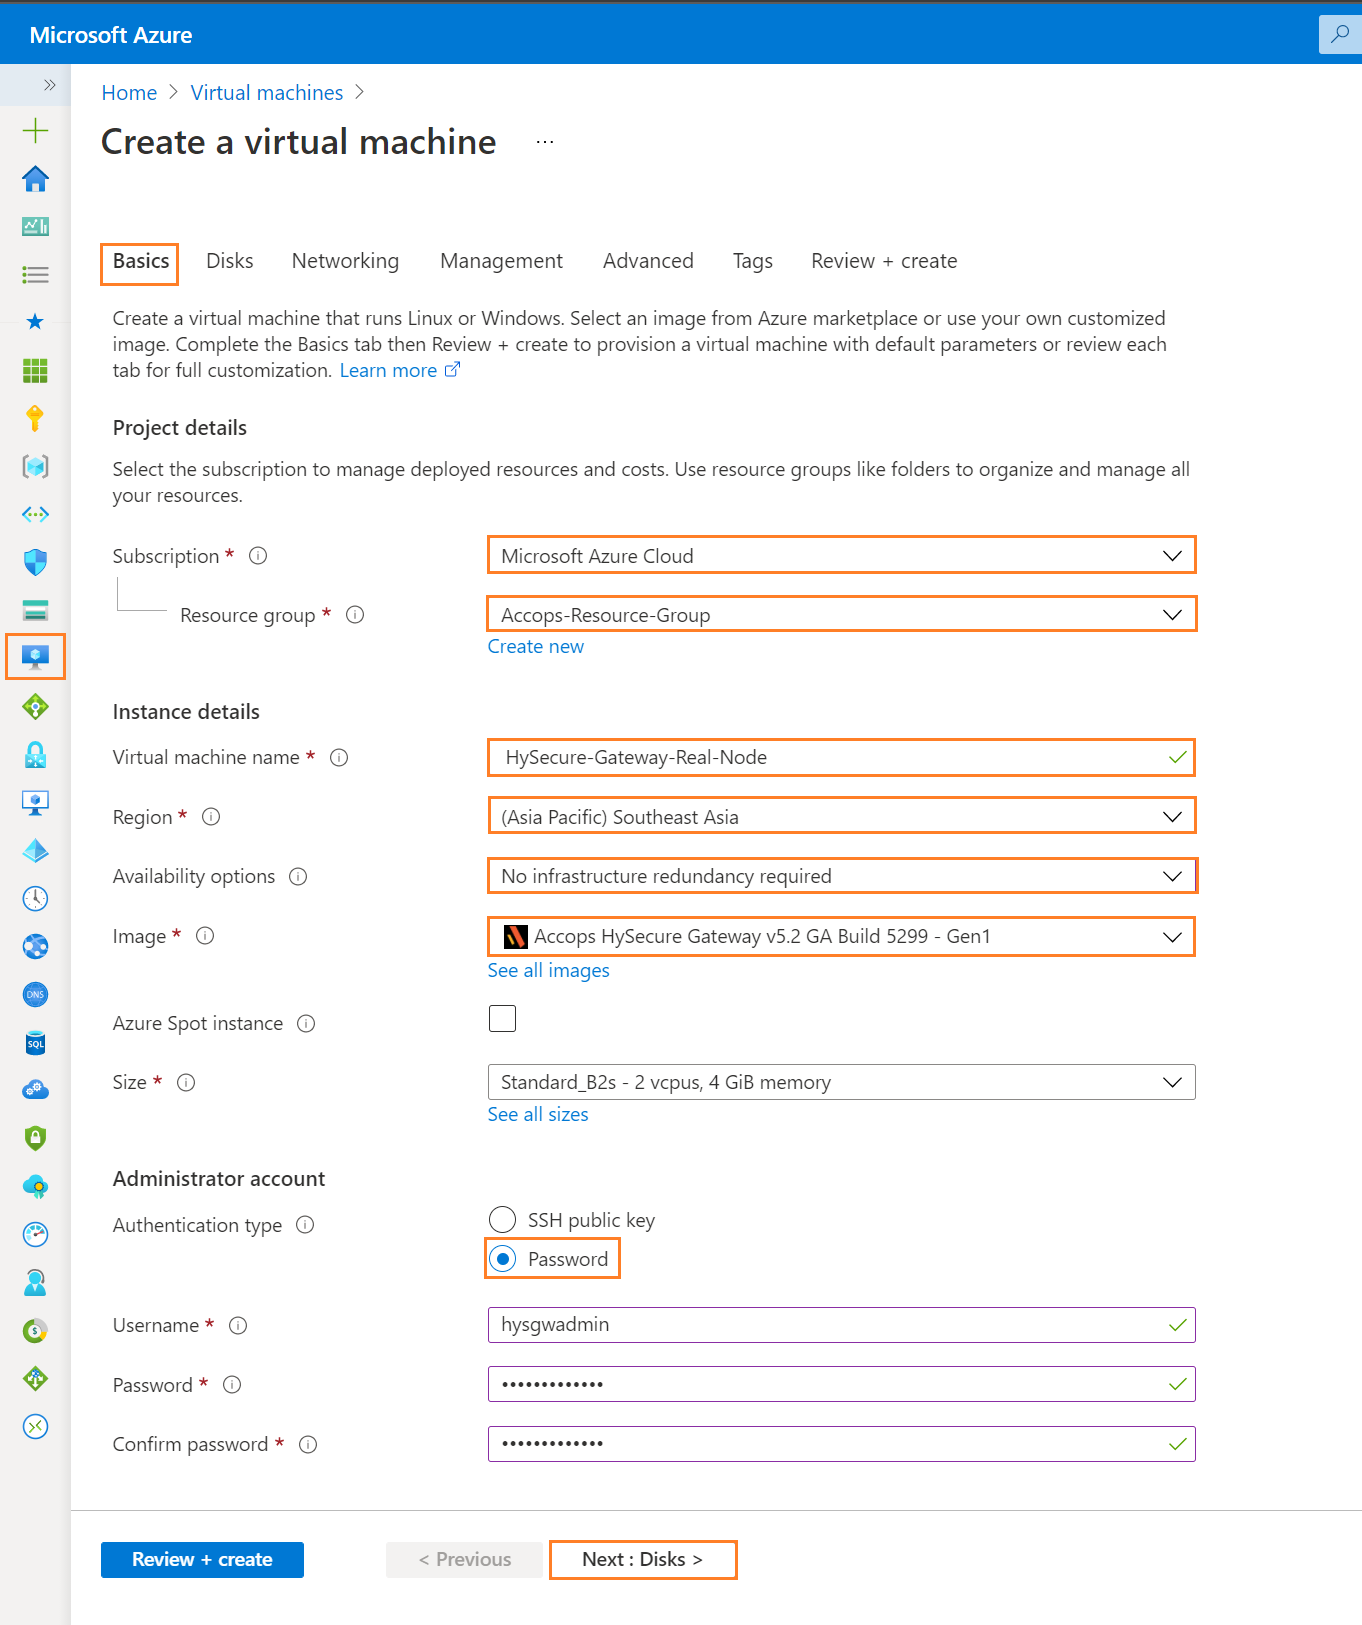Image resolution: width=1362 pixels, height=1625 pixels.
Task: Click the SQL databases sidebar icon
Action: pyautogui.click(x=35, y=1042)
